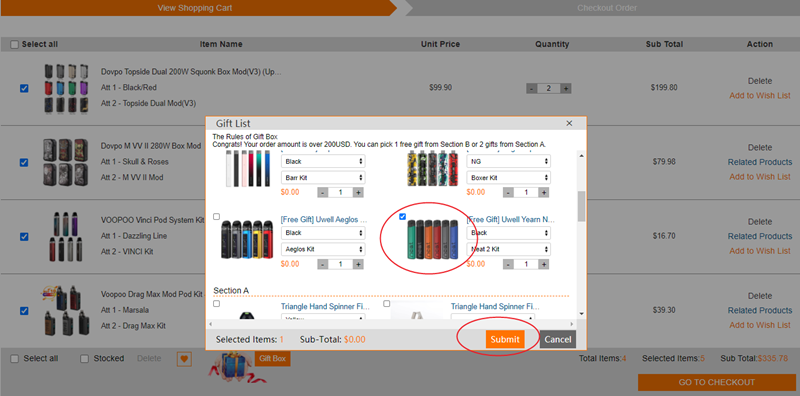Click the Gift Box button
The width and height of the screenshot is (800, 396).
coord(272,359)
